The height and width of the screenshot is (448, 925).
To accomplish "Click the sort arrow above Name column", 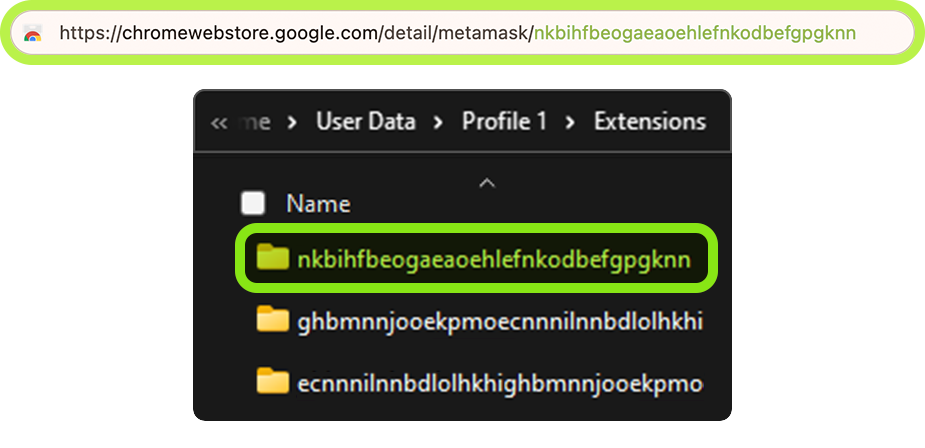I will click(x=486, y=183).
